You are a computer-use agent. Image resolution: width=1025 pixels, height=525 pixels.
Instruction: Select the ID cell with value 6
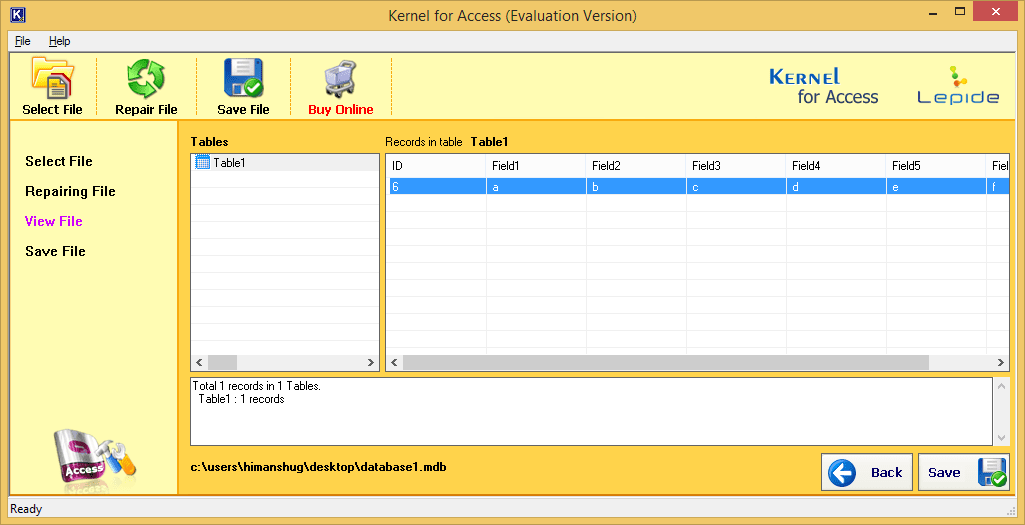coord(437,186)
